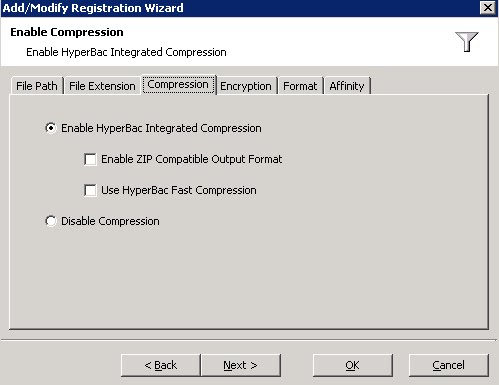
Task: Open the File Extension tab
Action: click(102, 86)
